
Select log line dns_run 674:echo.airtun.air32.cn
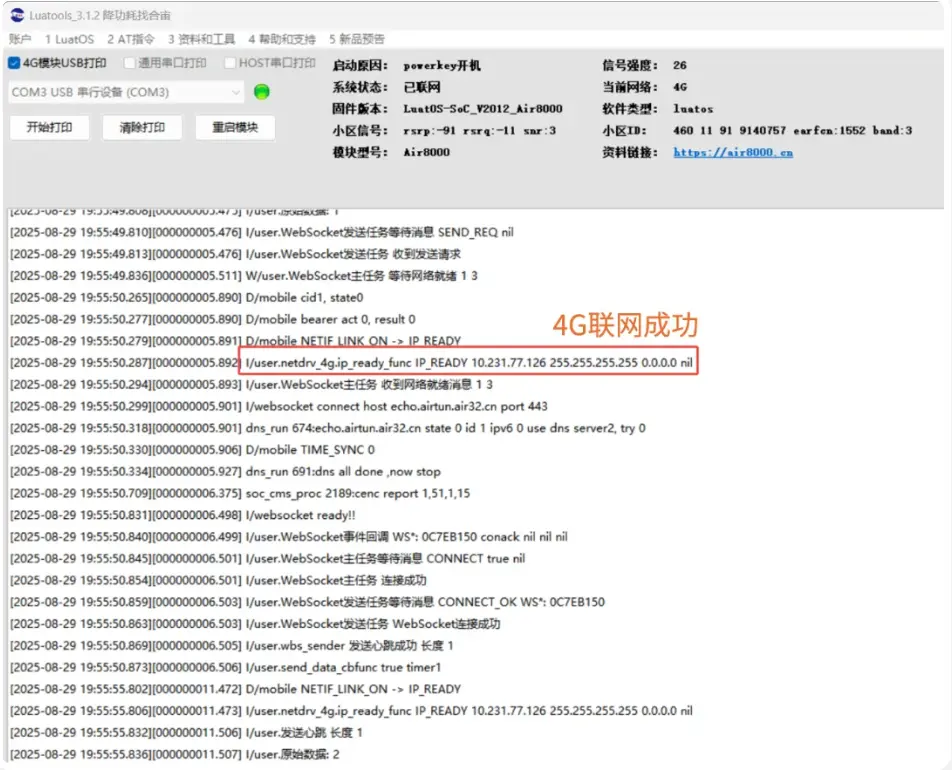328,428
